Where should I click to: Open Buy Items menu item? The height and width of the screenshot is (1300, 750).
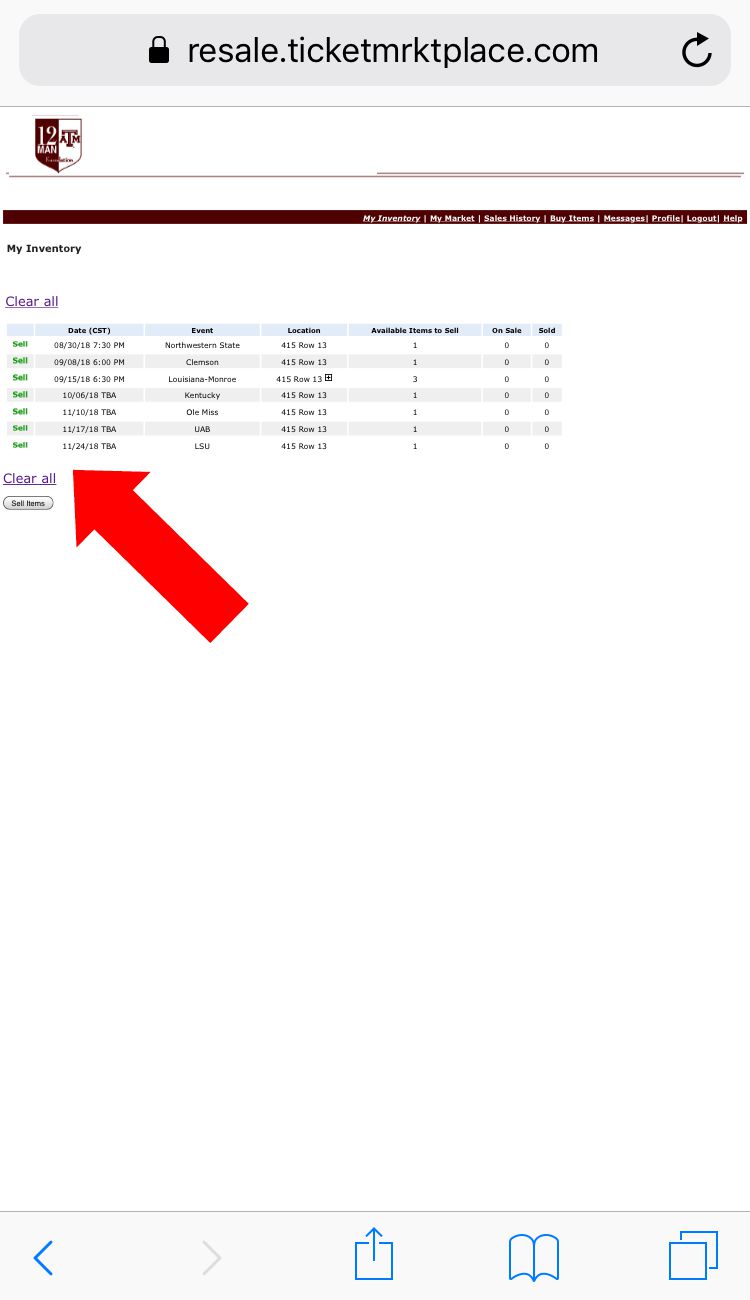point(572,218)
